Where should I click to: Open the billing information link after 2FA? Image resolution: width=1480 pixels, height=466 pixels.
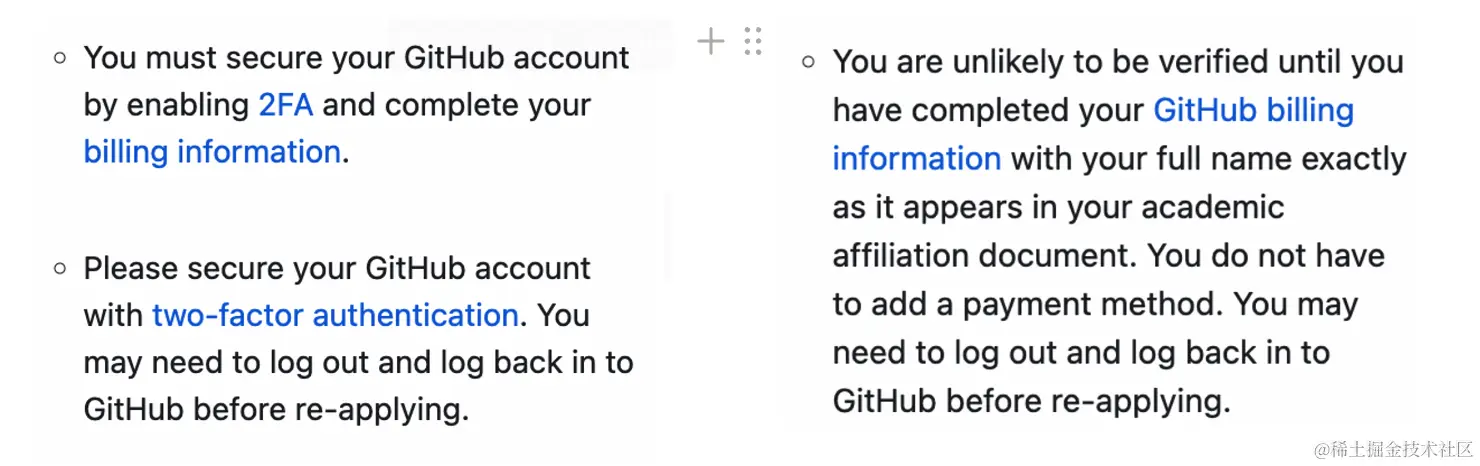click(212, 152)
